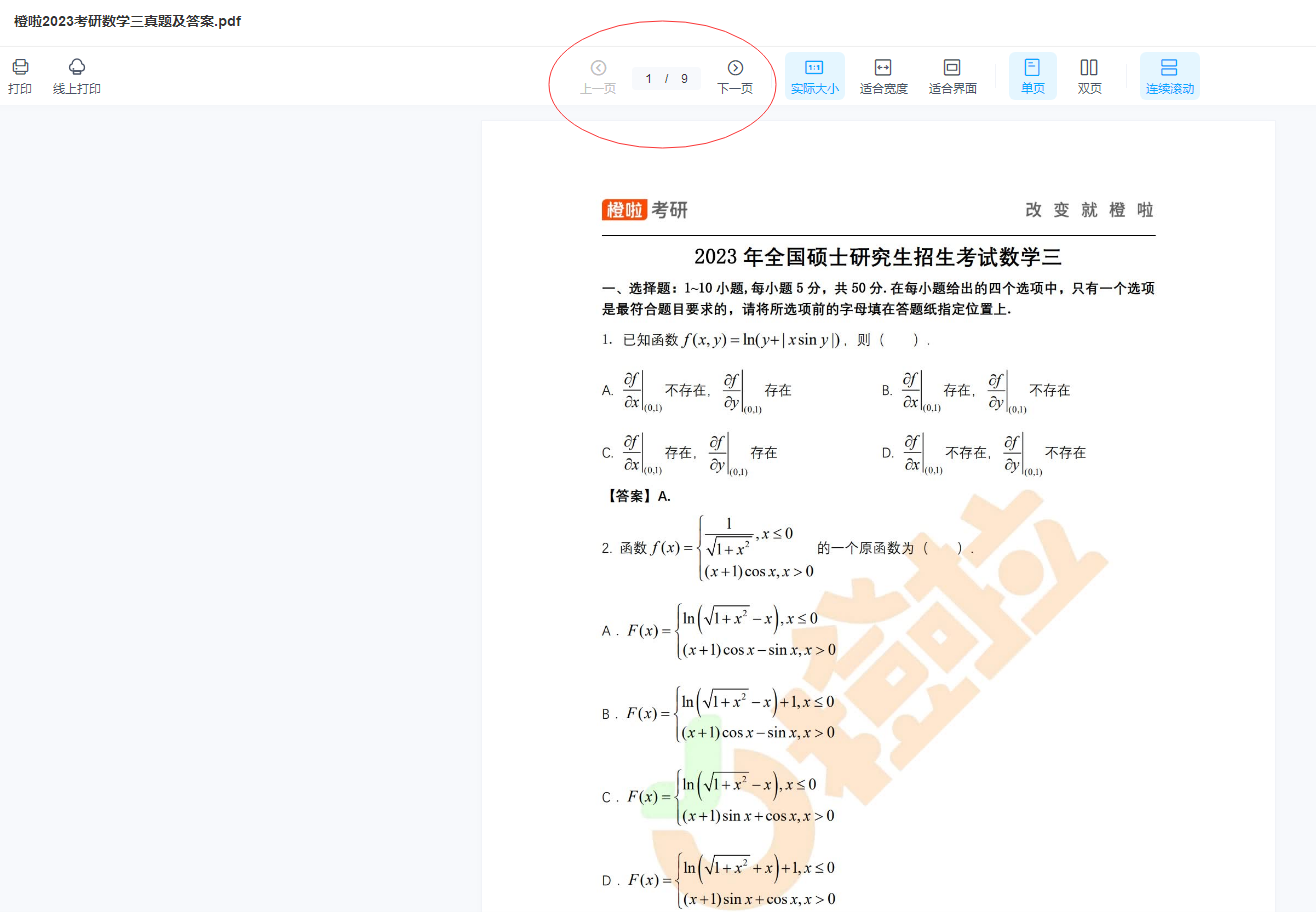Toggle continuous scrolling (连续滚动)
The width and height of the screenshot is (1316, 912).
[1169, 76]
